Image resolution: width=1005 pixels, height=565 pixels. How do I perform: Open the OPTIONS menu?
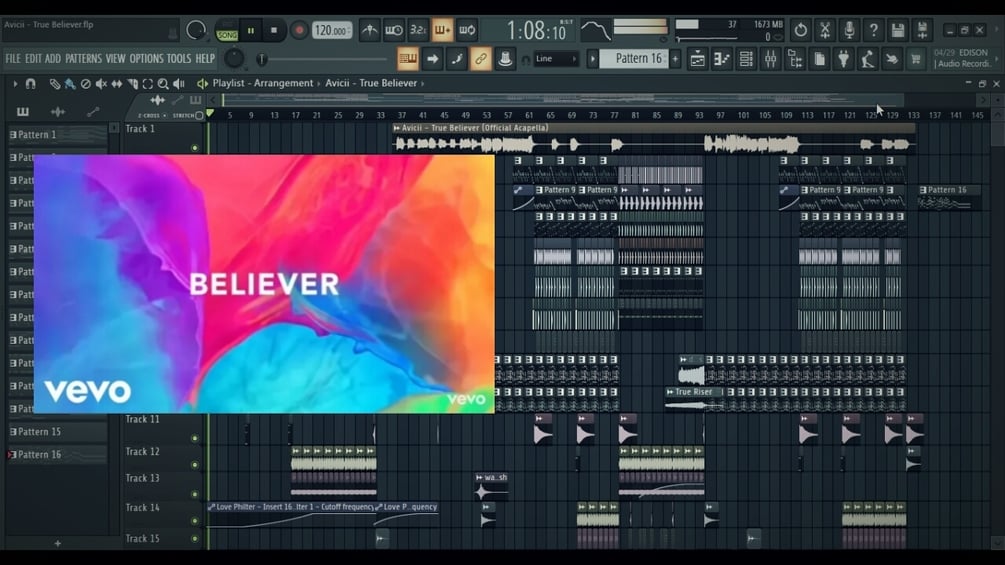(x=147, y=59)
